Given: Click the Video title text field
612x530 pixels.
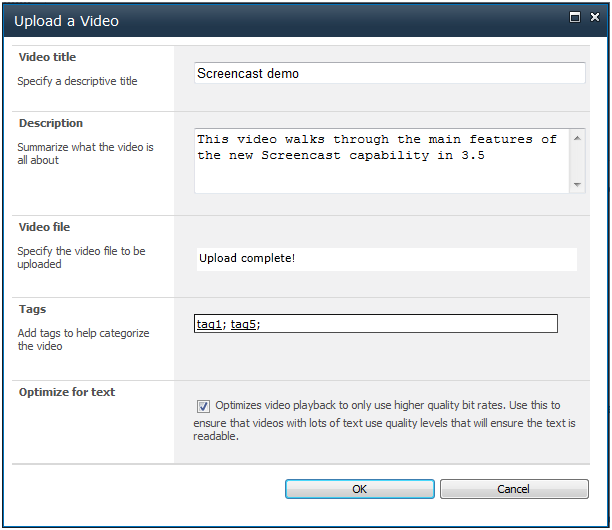Looking at the screenshot, I should 389,73.
